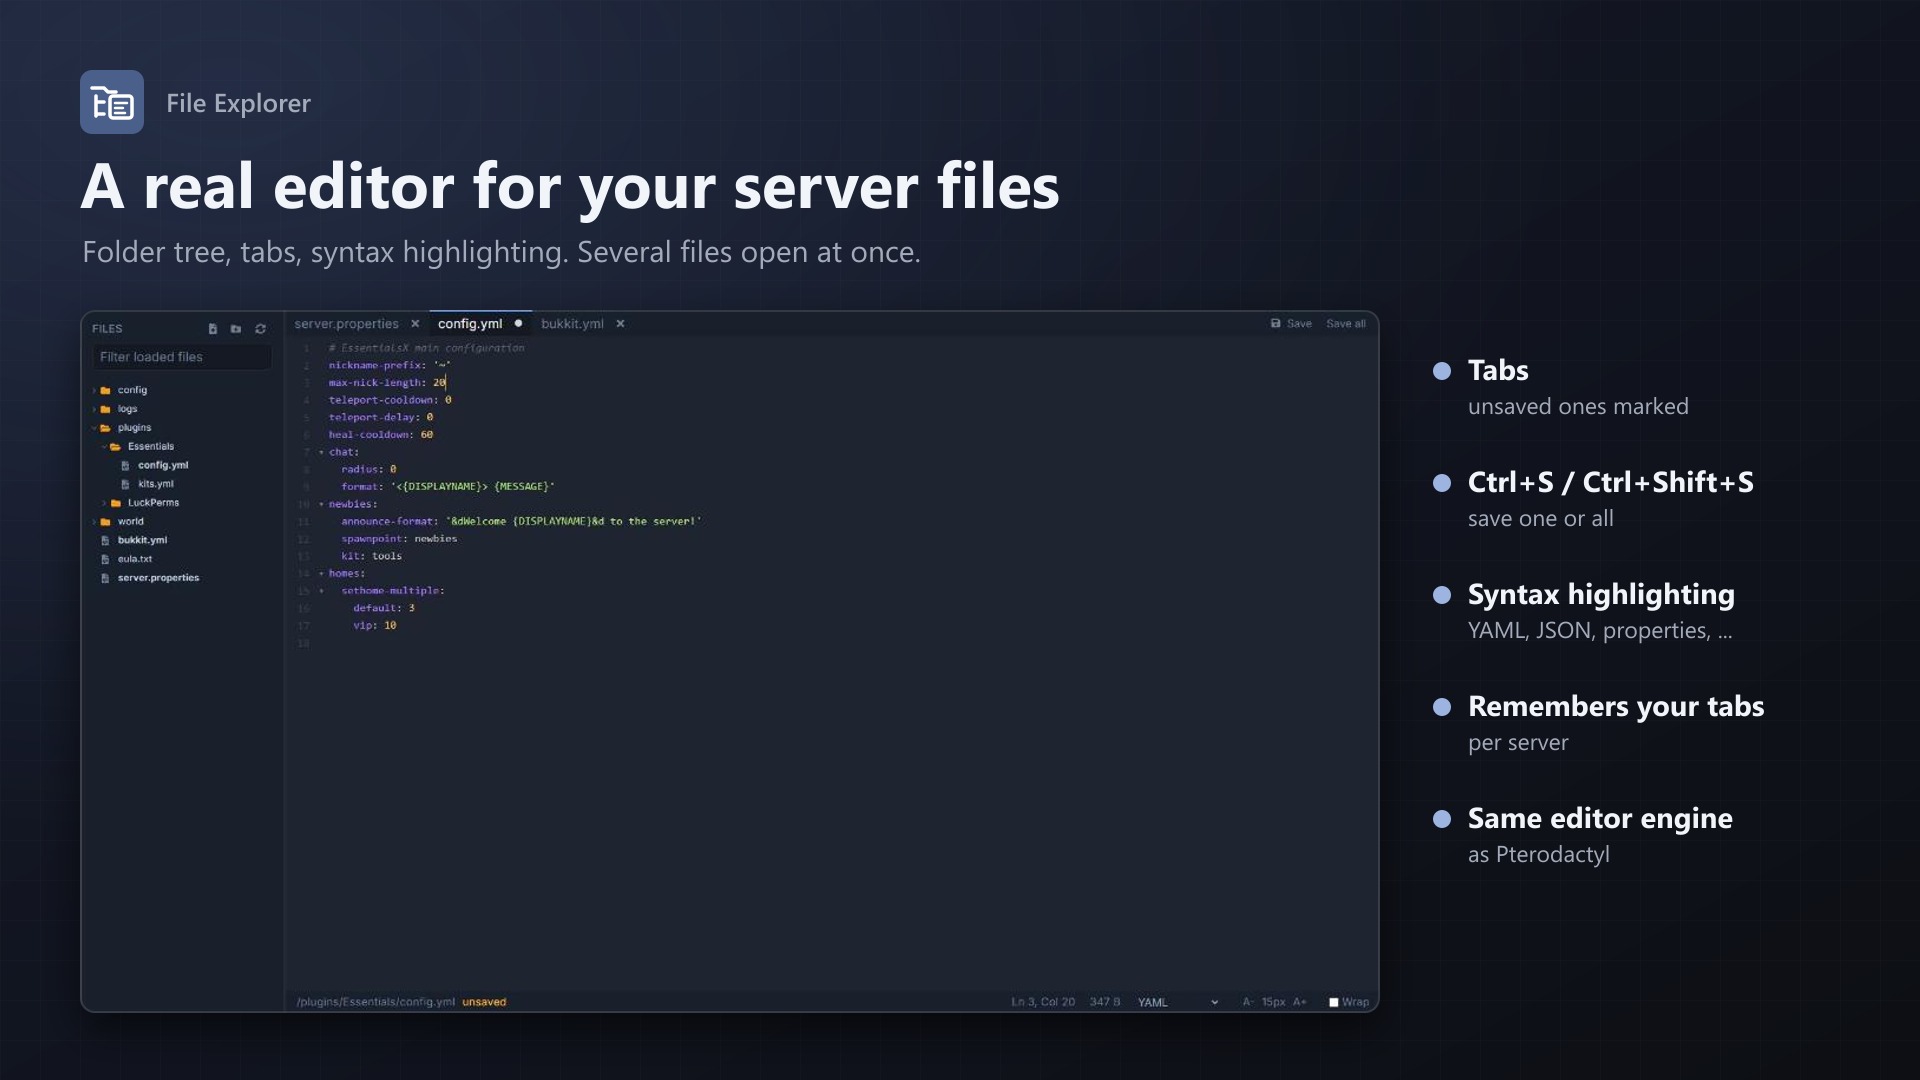Open config.yml in the Essentials folder
The image size is (1920, 1080).
163,466
